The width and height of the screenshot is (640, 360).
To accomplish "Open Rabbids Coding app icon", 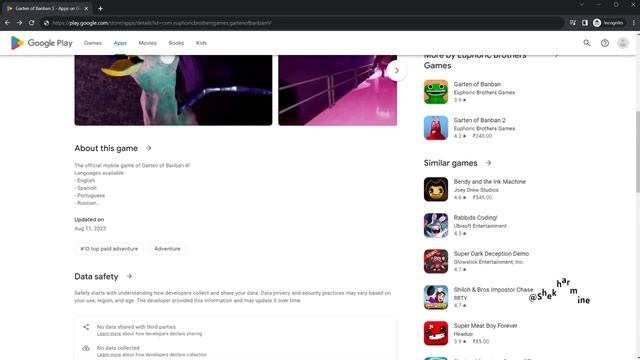I will pos(436,225).
